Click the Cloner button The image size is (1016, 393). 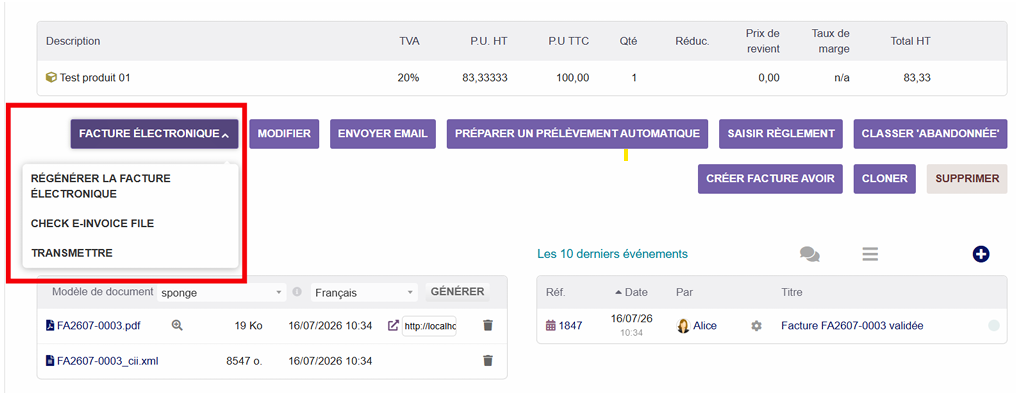pyautogui.click(x=884, y=179)
